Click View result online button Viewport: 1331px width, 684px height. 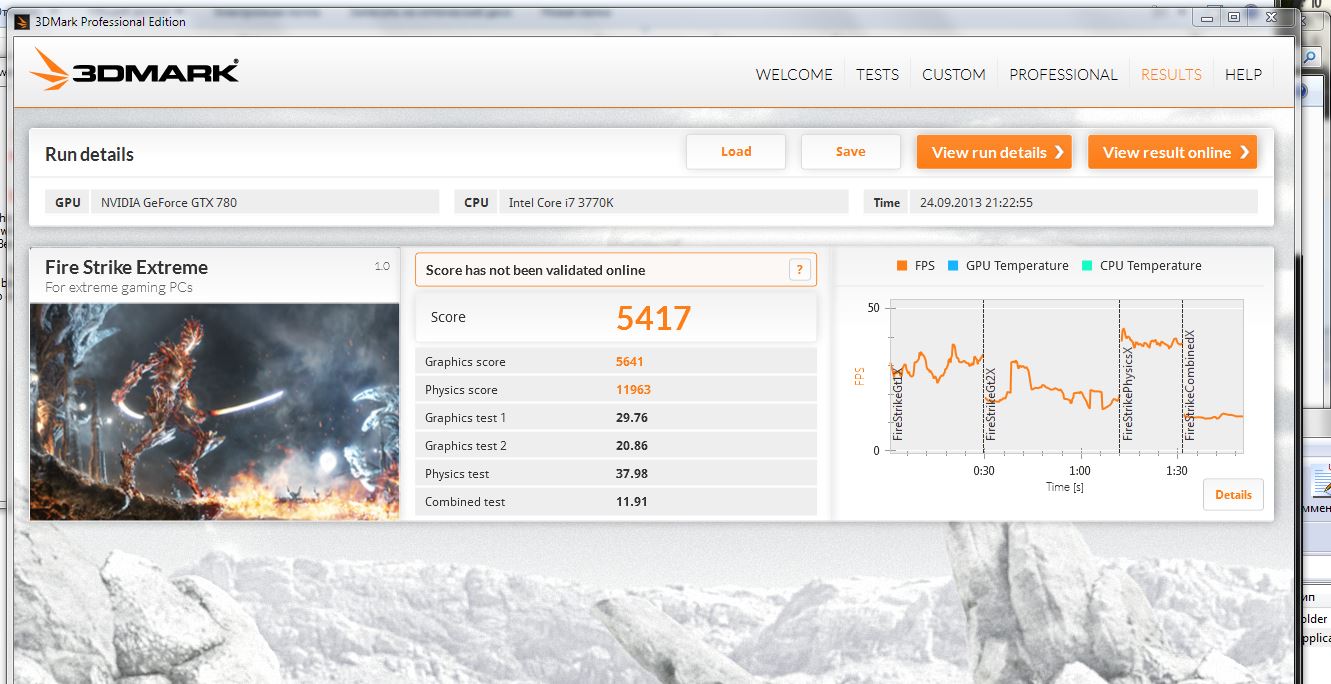click(x=1172, y=152)
